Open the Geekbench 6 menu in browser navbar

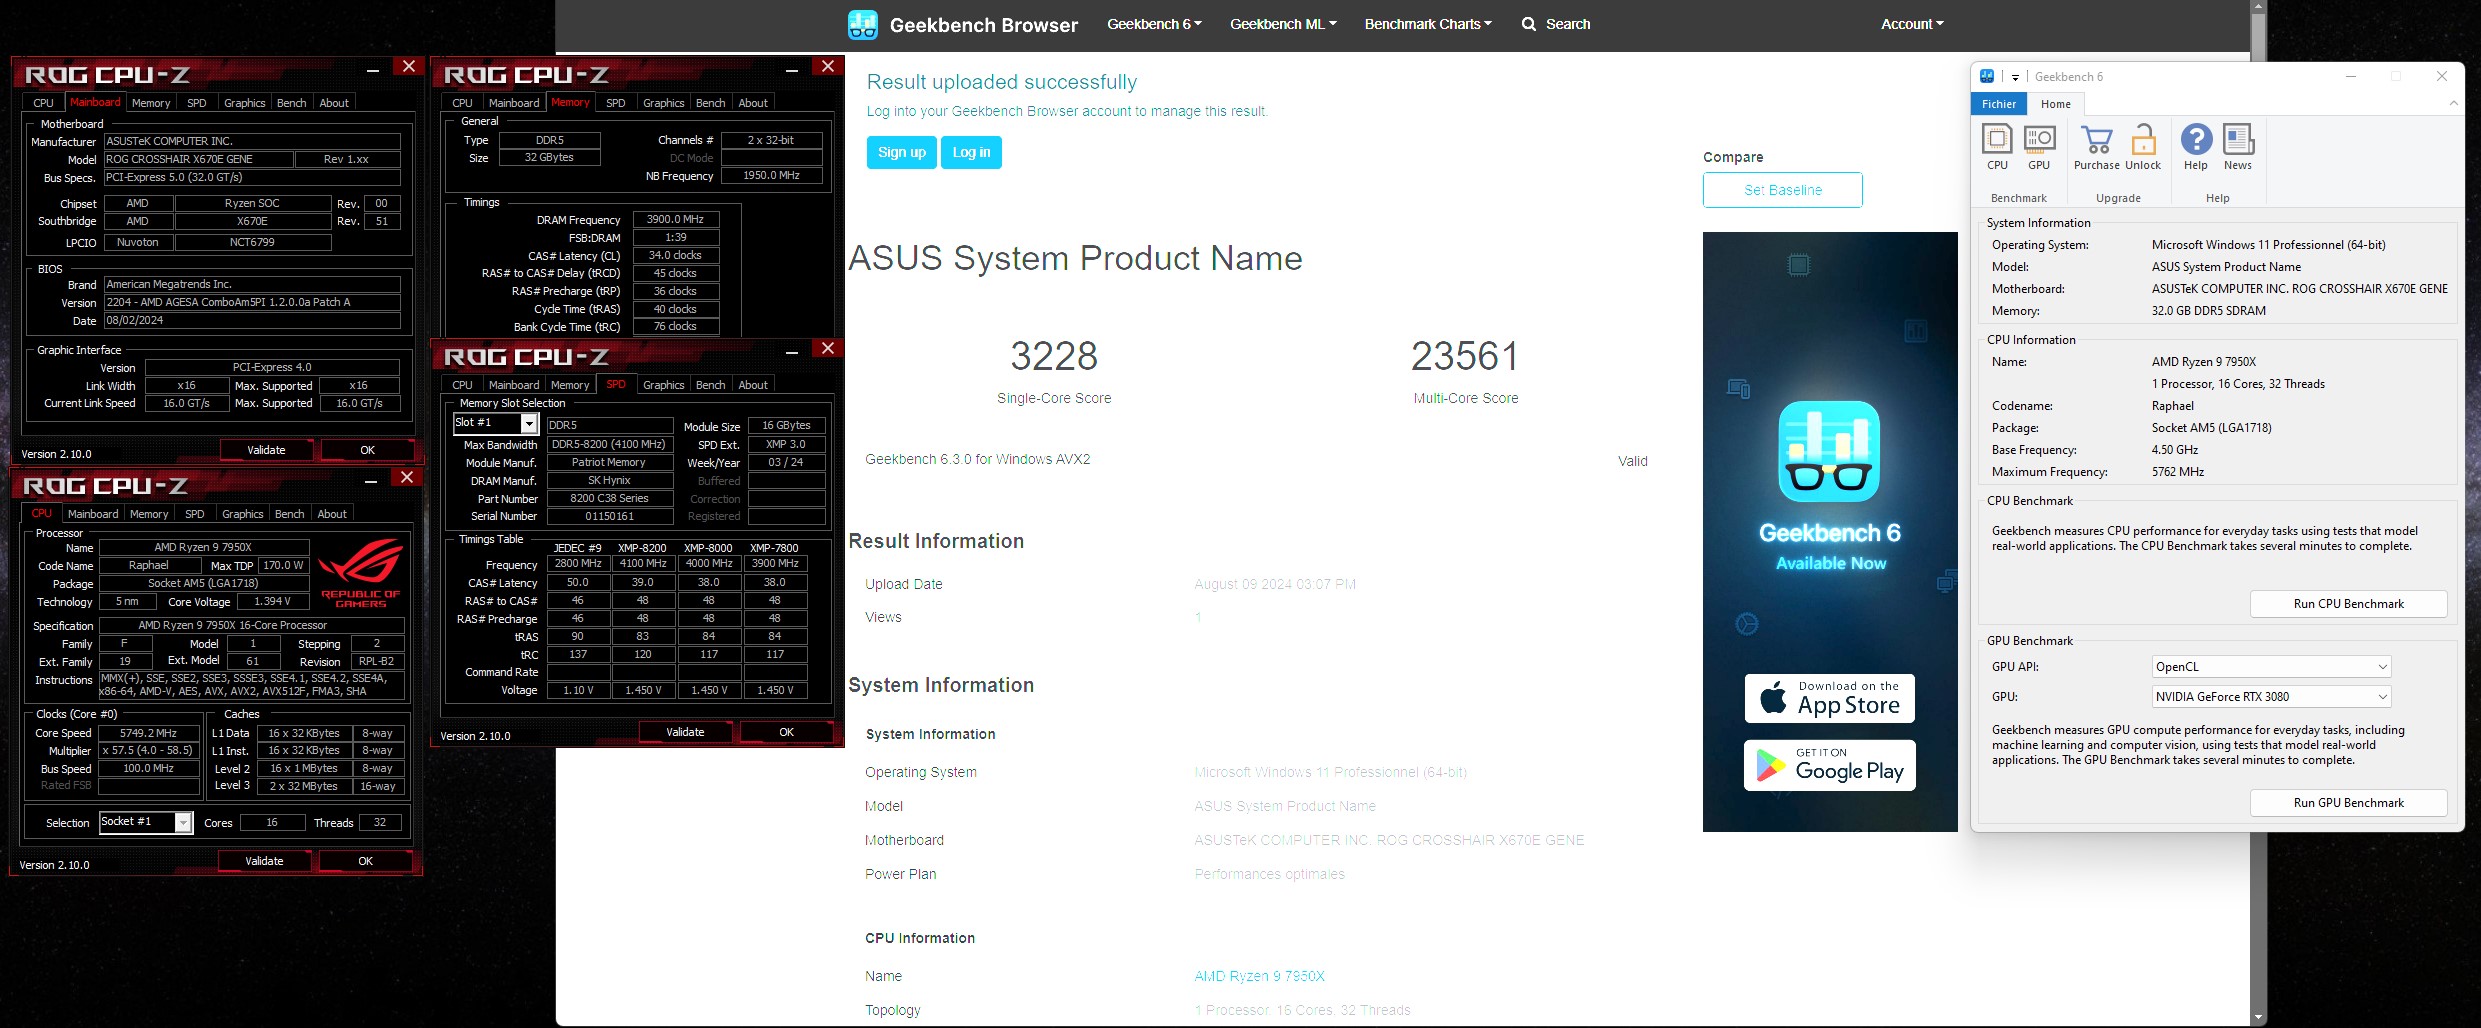click(x=1154, y=24)
